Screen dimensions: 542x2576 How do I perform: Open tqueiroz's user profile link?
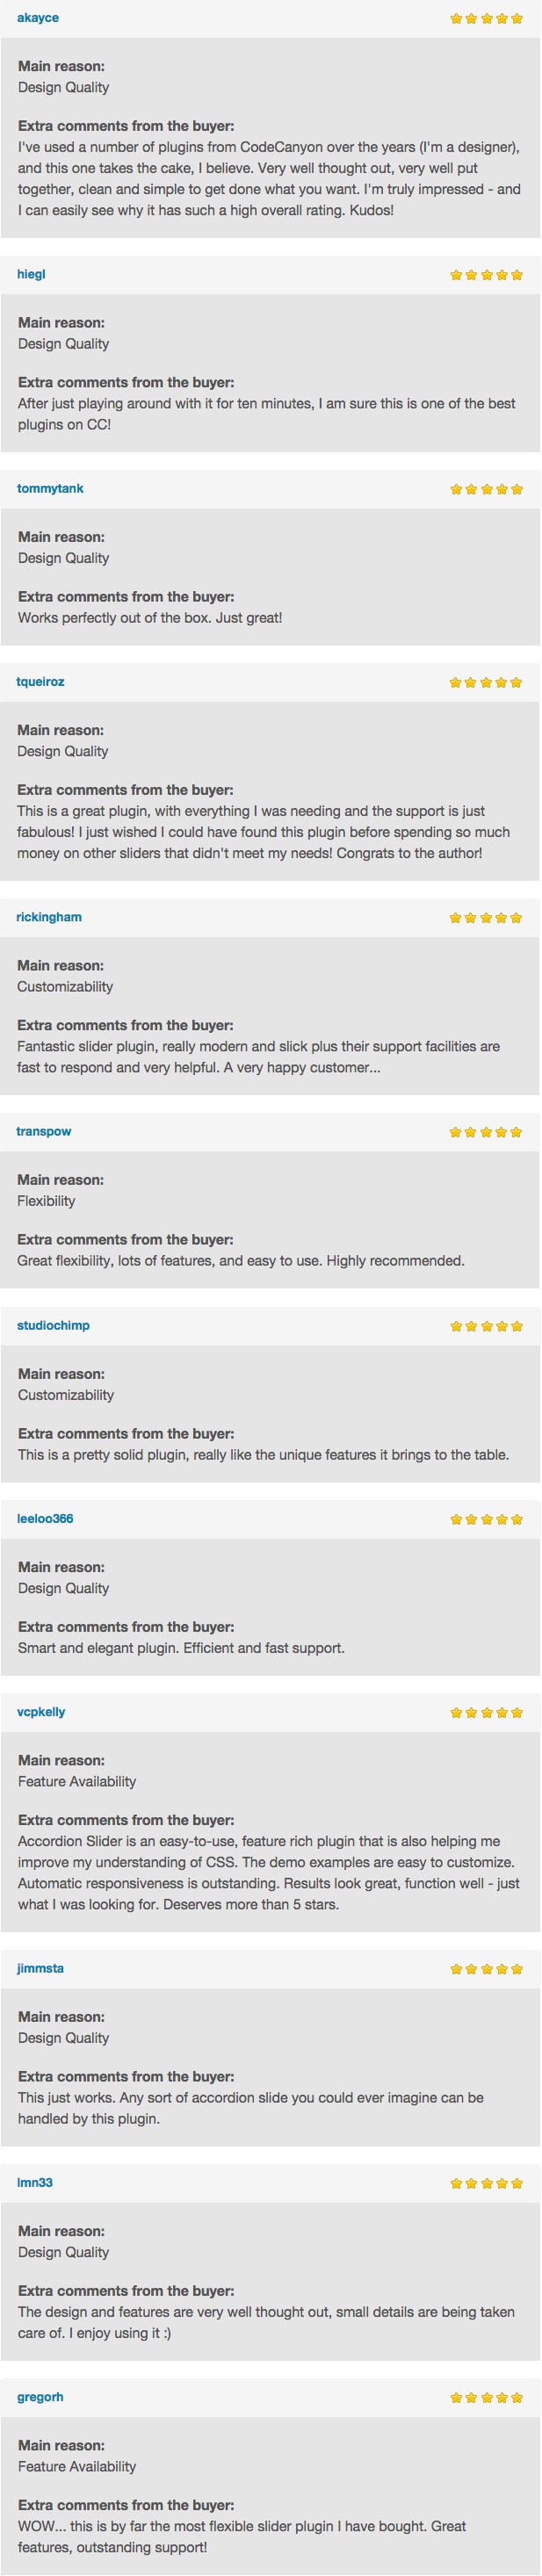click(x=40, y=682)
